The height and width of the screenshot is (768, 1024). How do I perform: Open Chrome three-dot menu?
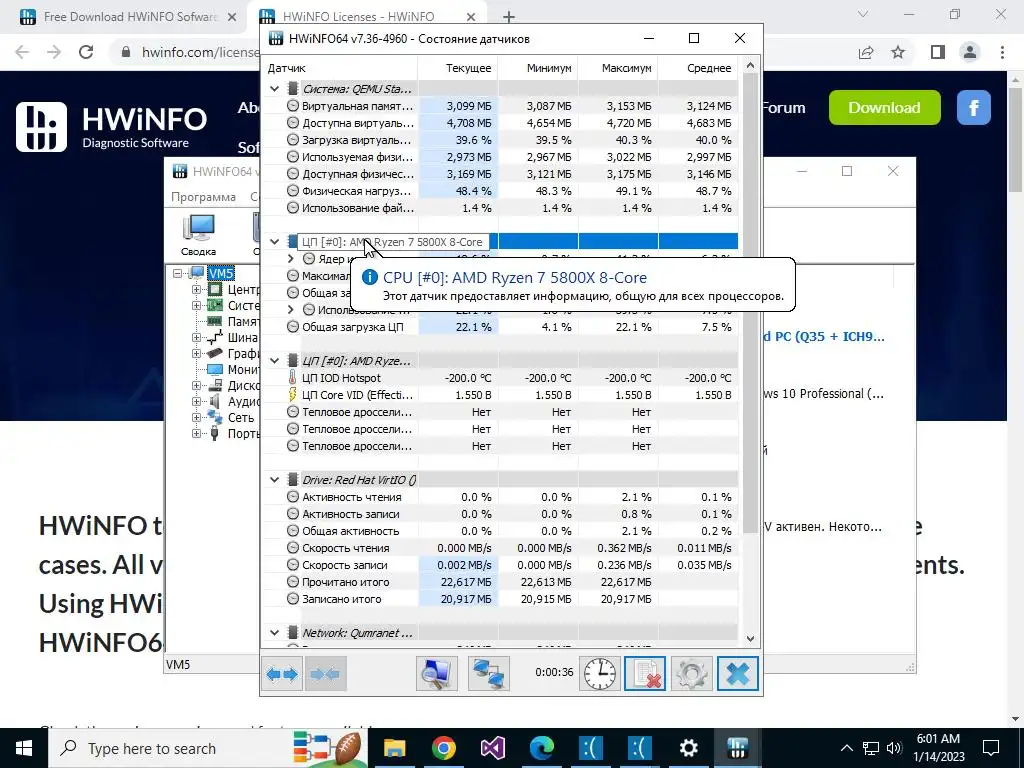[1002, 52]
